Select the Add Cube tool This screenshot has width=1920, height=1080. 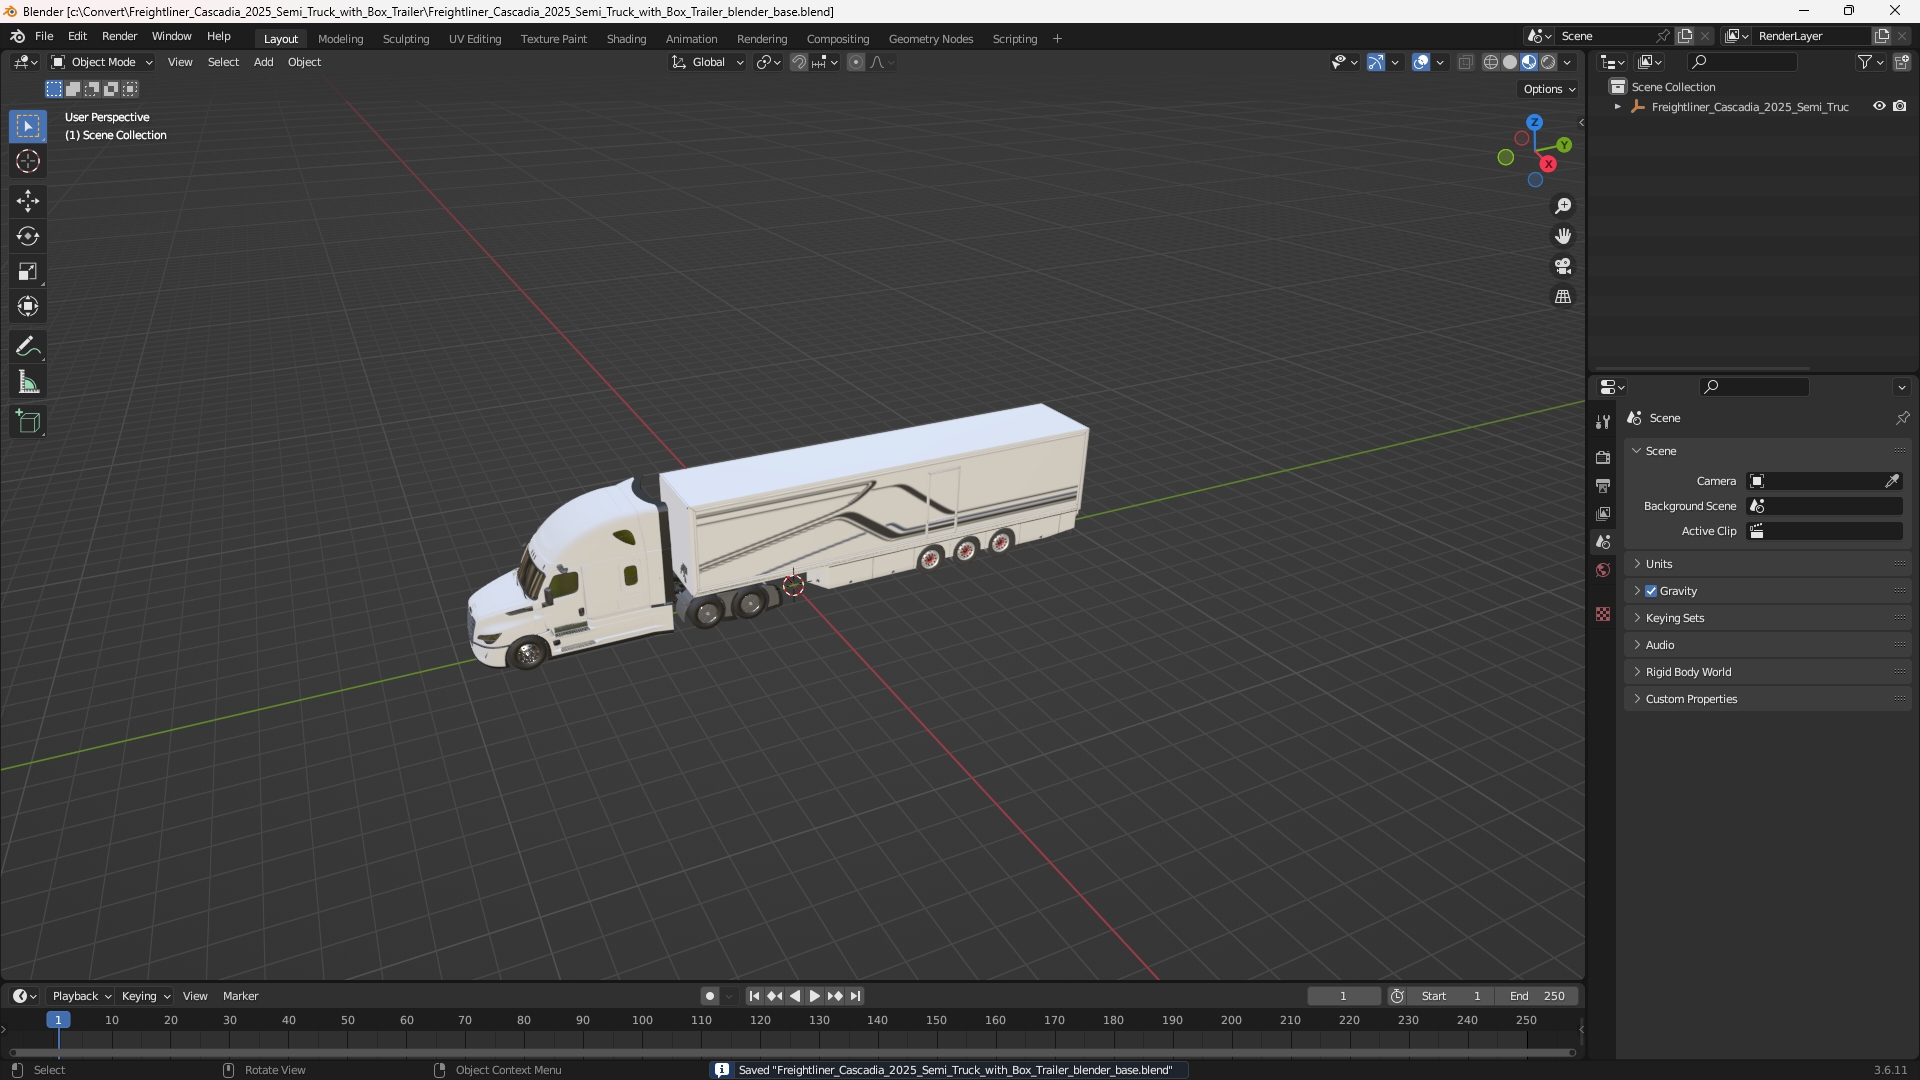click(x=28, y=422)
